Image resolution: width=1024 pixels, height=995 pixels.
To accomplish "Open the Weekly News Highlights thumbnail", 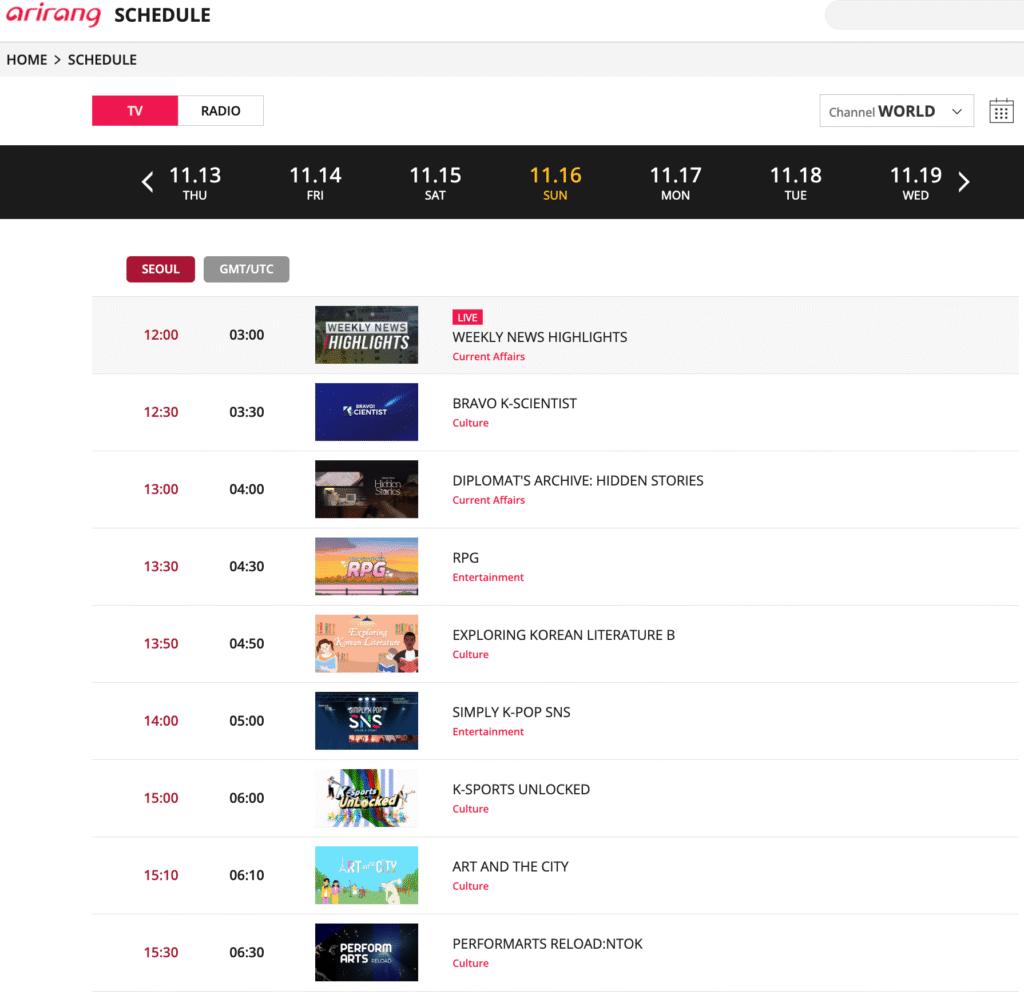I will (x=366, y=335).
